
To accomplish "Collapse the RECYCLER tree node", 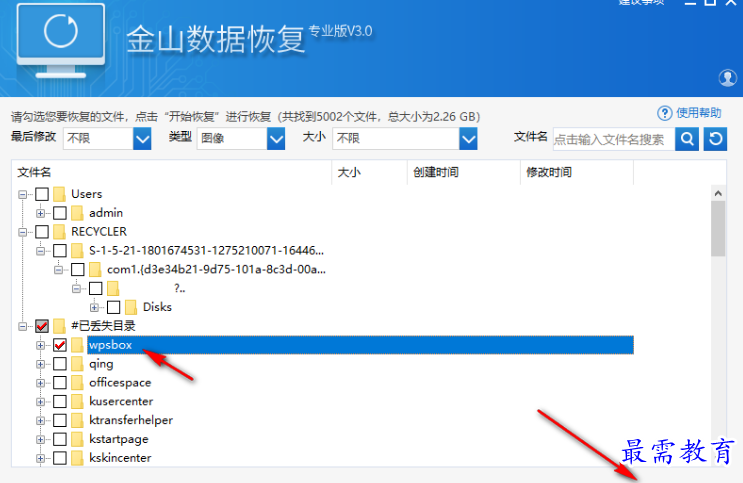I will point(22,232).
